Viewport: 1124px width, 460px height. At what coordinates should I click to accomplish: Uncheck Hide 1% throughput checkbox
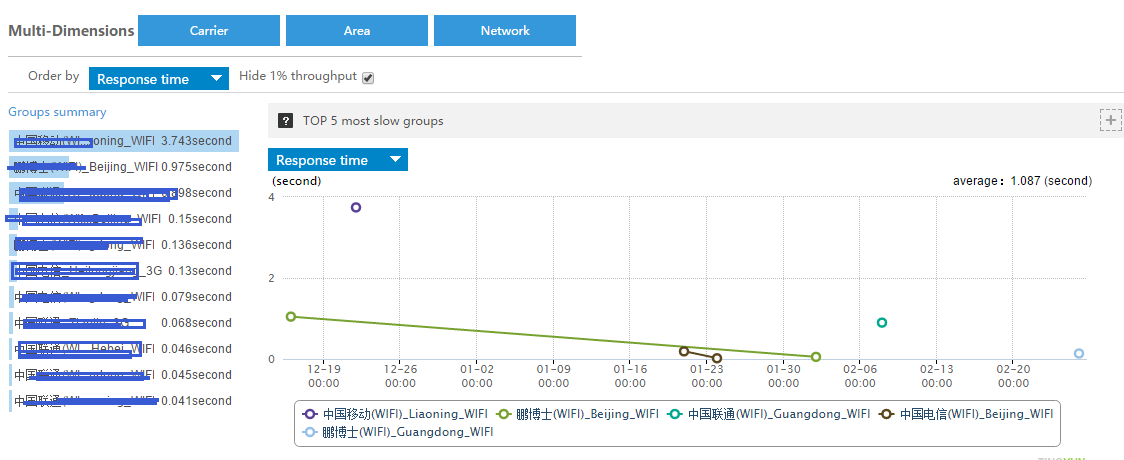click(x=368, y=78)
